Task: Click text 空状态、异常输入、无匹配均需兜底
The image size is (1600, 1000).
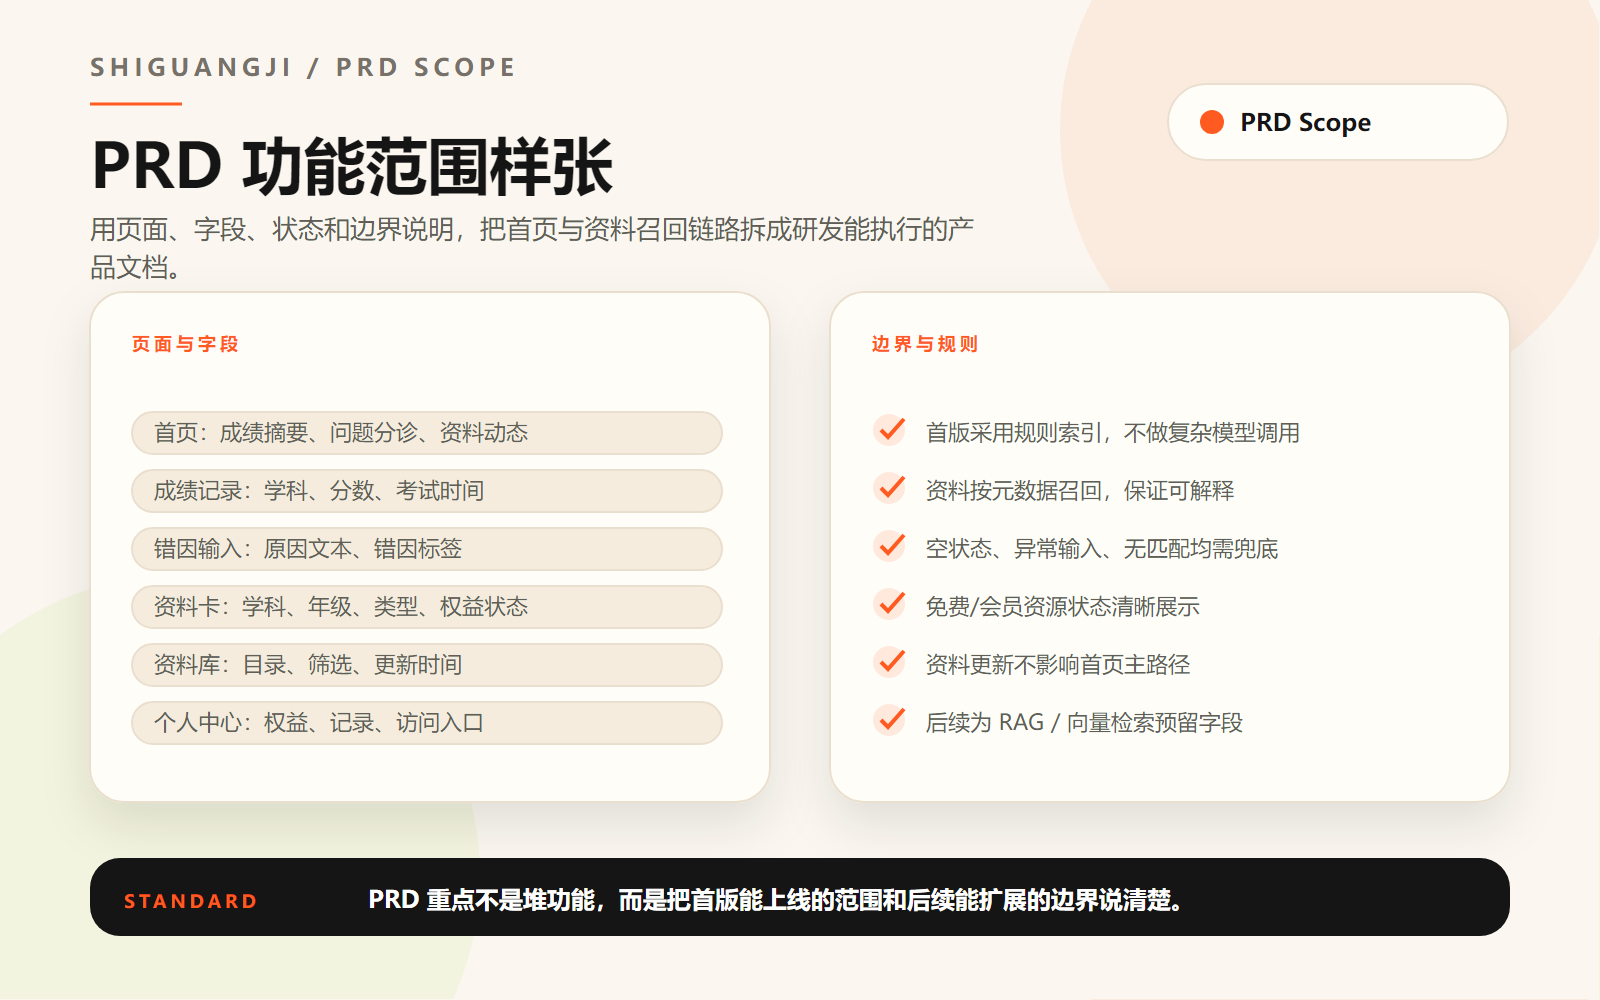Action: point(1102,549)
